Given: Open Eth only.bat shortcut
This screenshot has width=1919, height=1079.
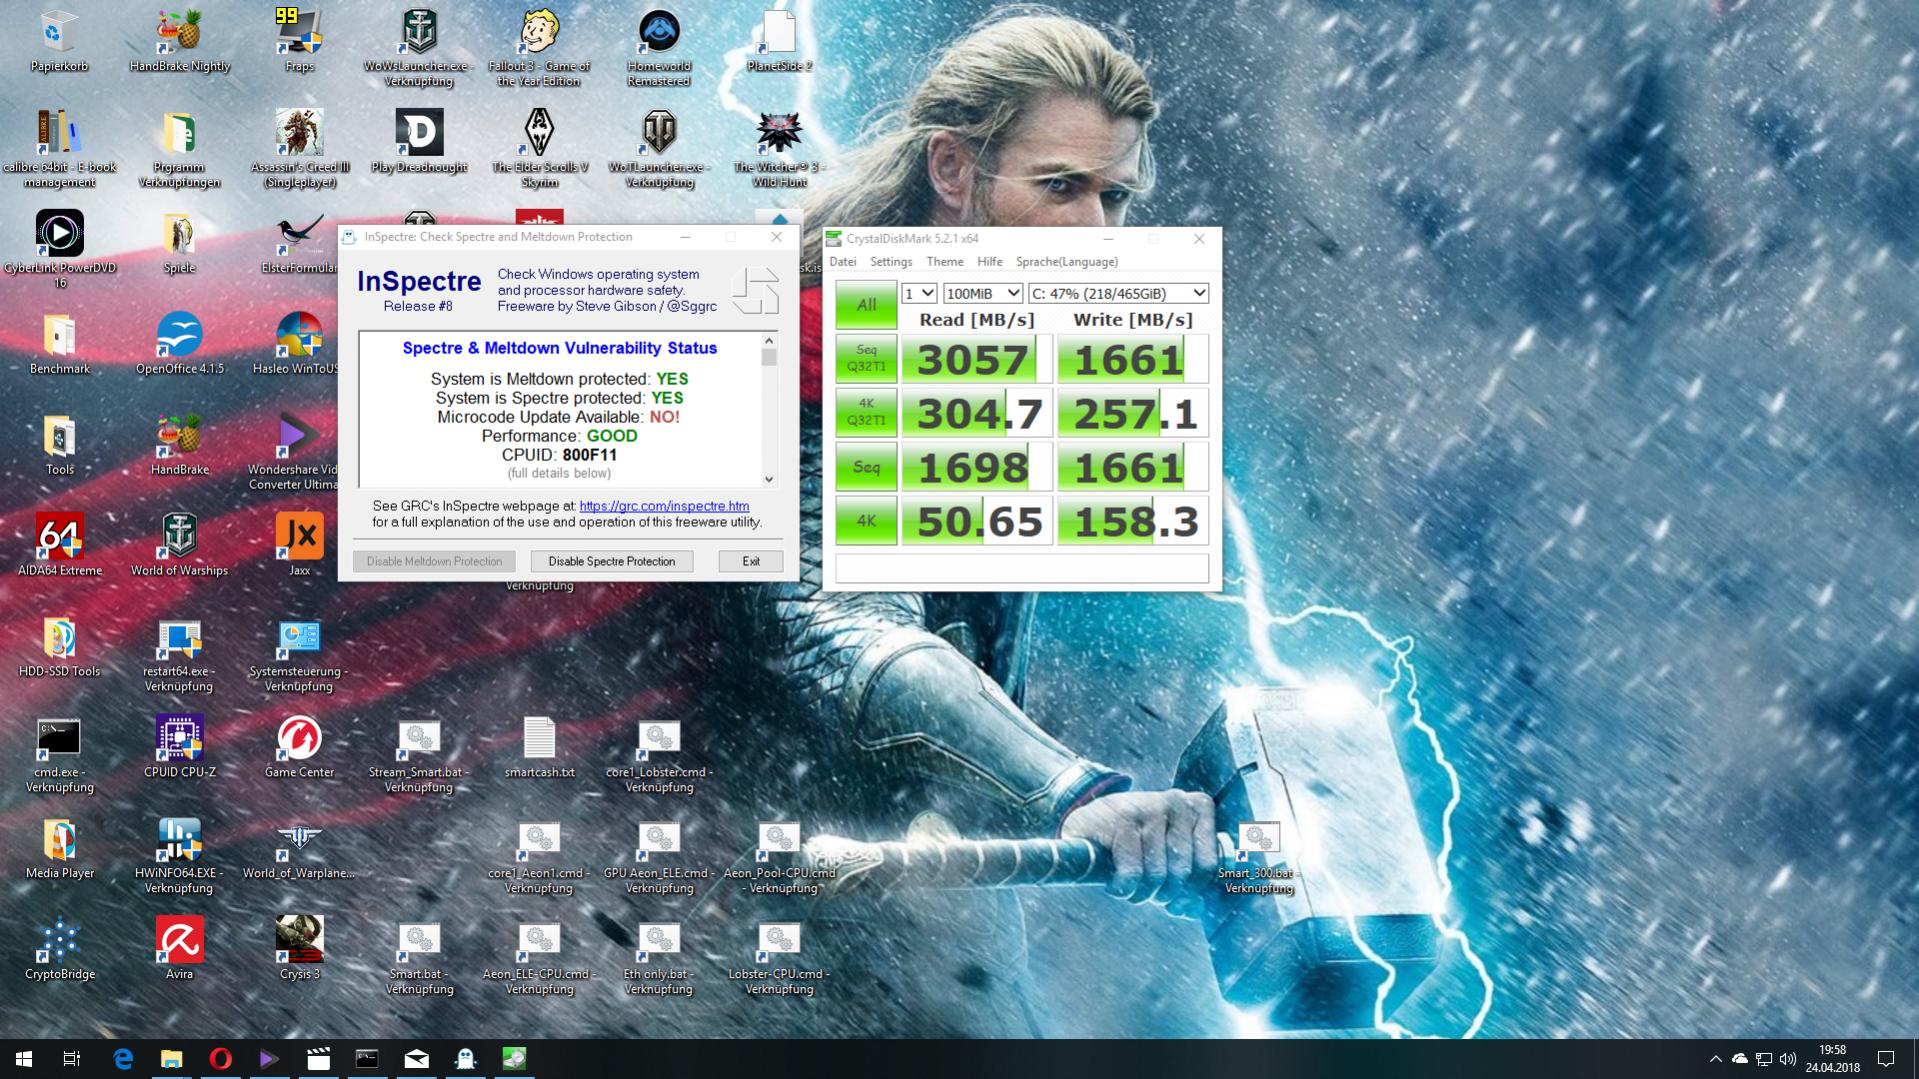Looking at the screenshot, I should click(x=659, y=956).
